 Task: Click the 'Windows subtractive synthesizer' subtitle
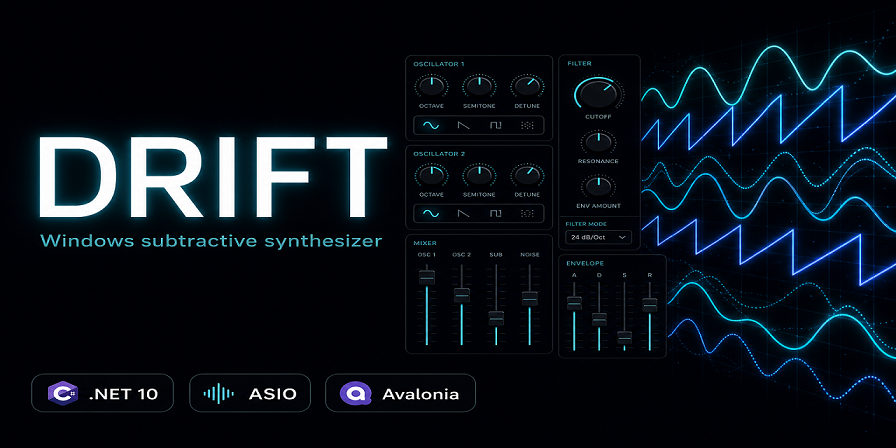click(211, 241)
